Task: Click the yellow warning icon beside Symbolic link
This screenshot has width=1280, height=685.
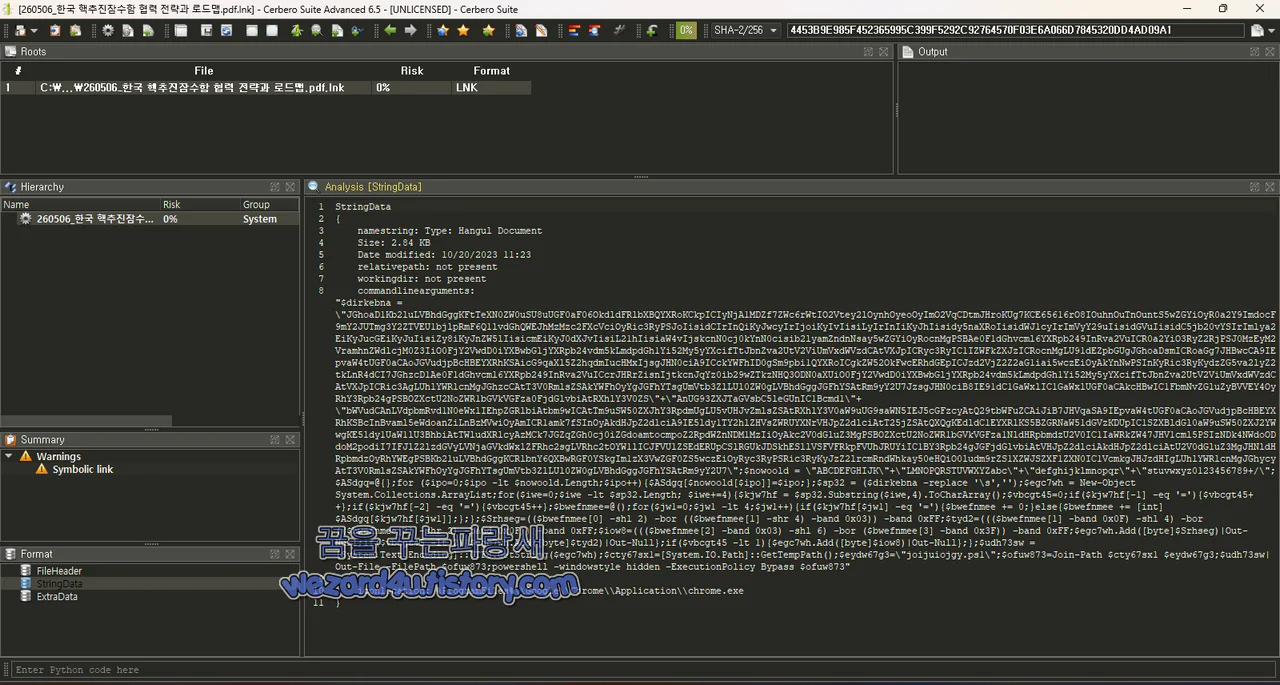Action: 42,469
